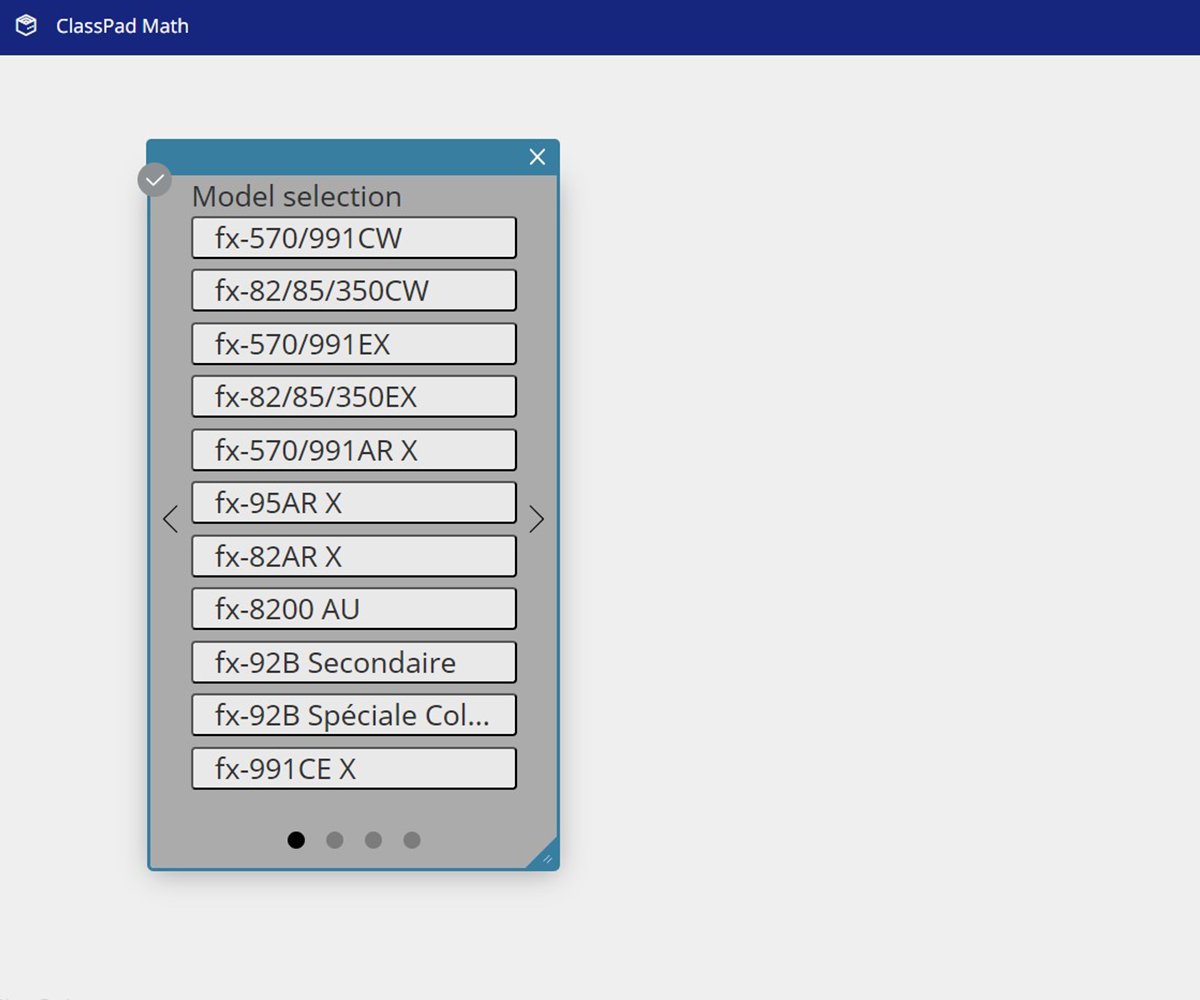
Task: Select the fourth page indicator dot
Action: click(412, 840)
